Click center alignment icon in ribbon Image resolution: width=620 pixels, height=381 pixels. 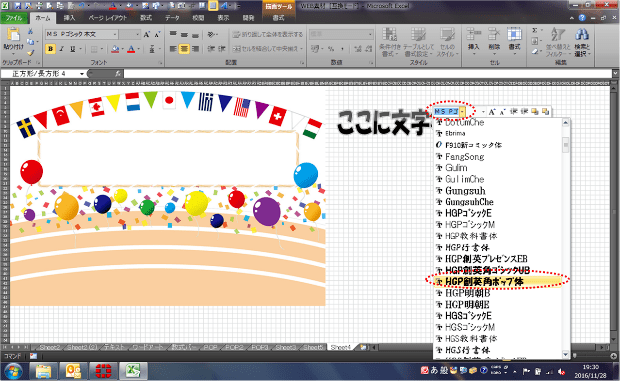[184, 49]
